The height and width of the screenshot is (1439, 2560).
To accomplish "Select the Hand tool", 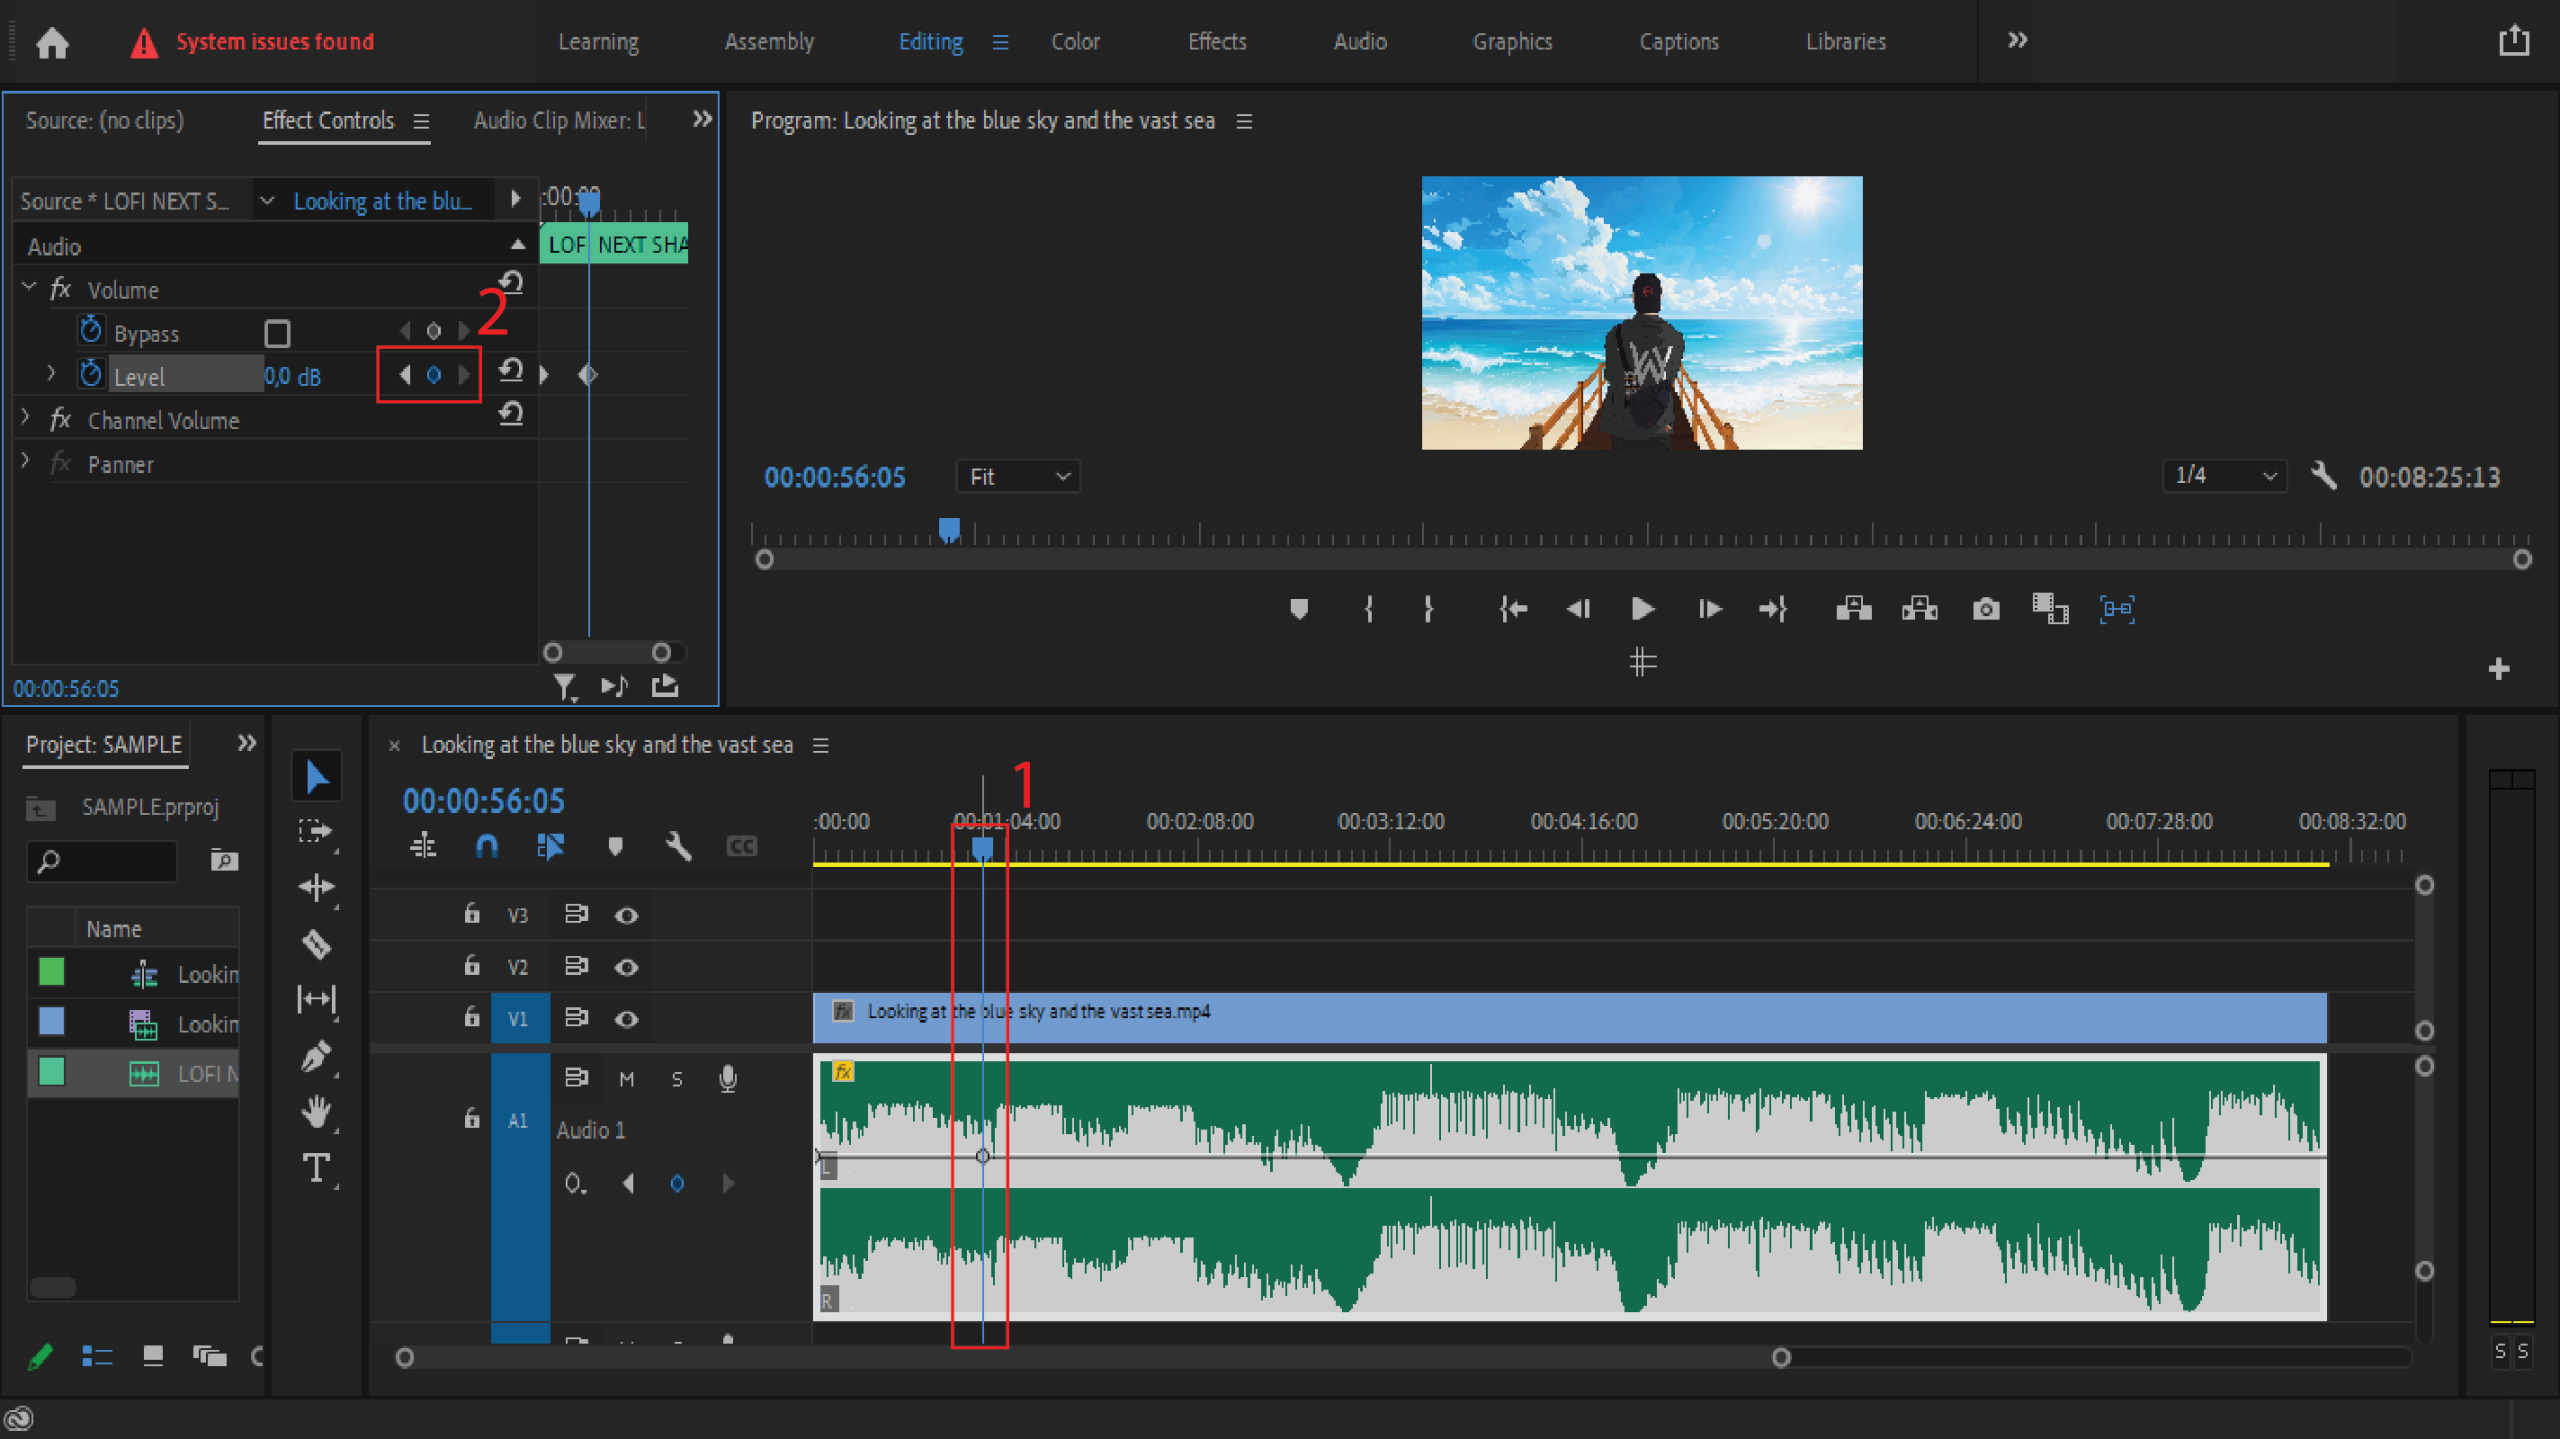I will tap(317, 1111).
